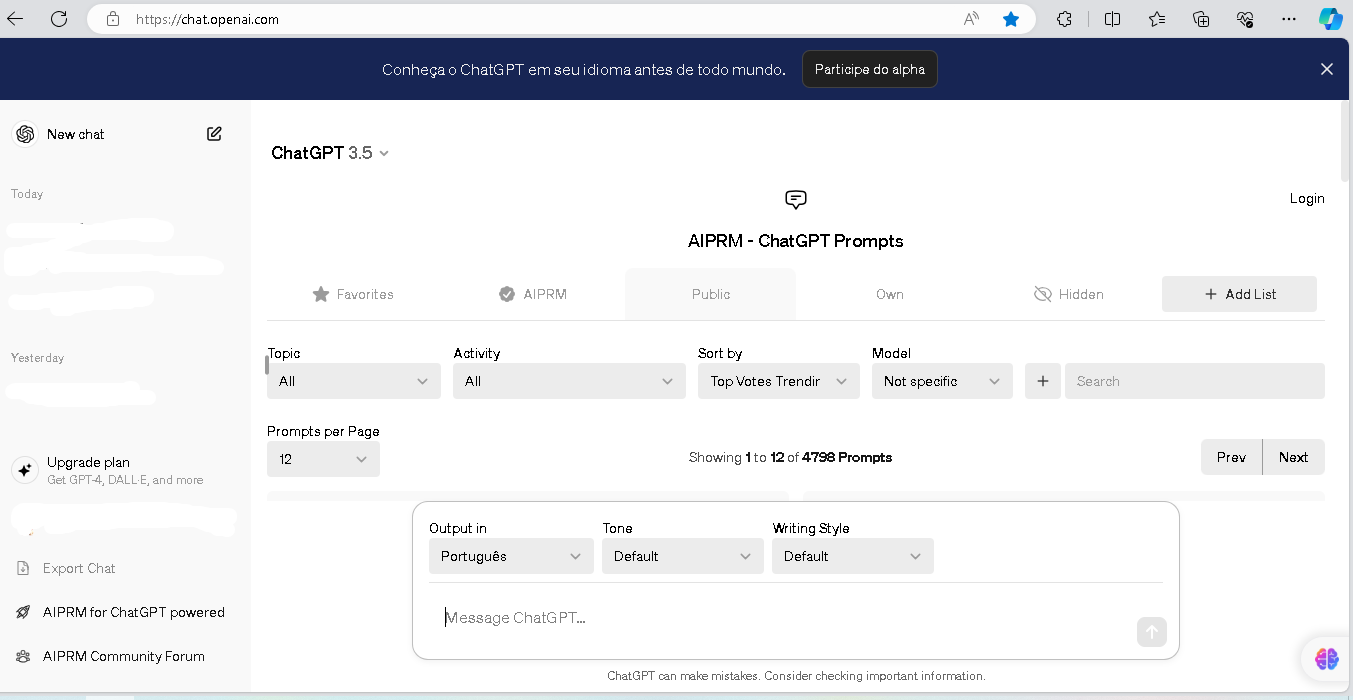This screenshot has height=700, width=1366.
Task: Open the Tone Default dropdown
Action: pos(683,556)
